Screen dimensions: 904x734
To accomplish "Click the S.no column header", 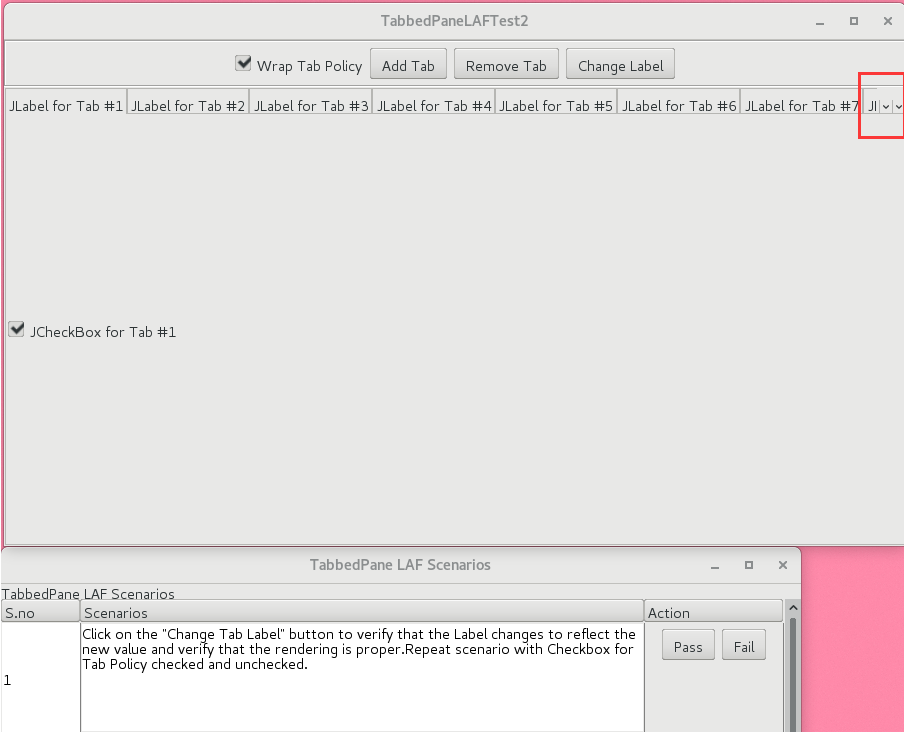I will pos(41,612).
